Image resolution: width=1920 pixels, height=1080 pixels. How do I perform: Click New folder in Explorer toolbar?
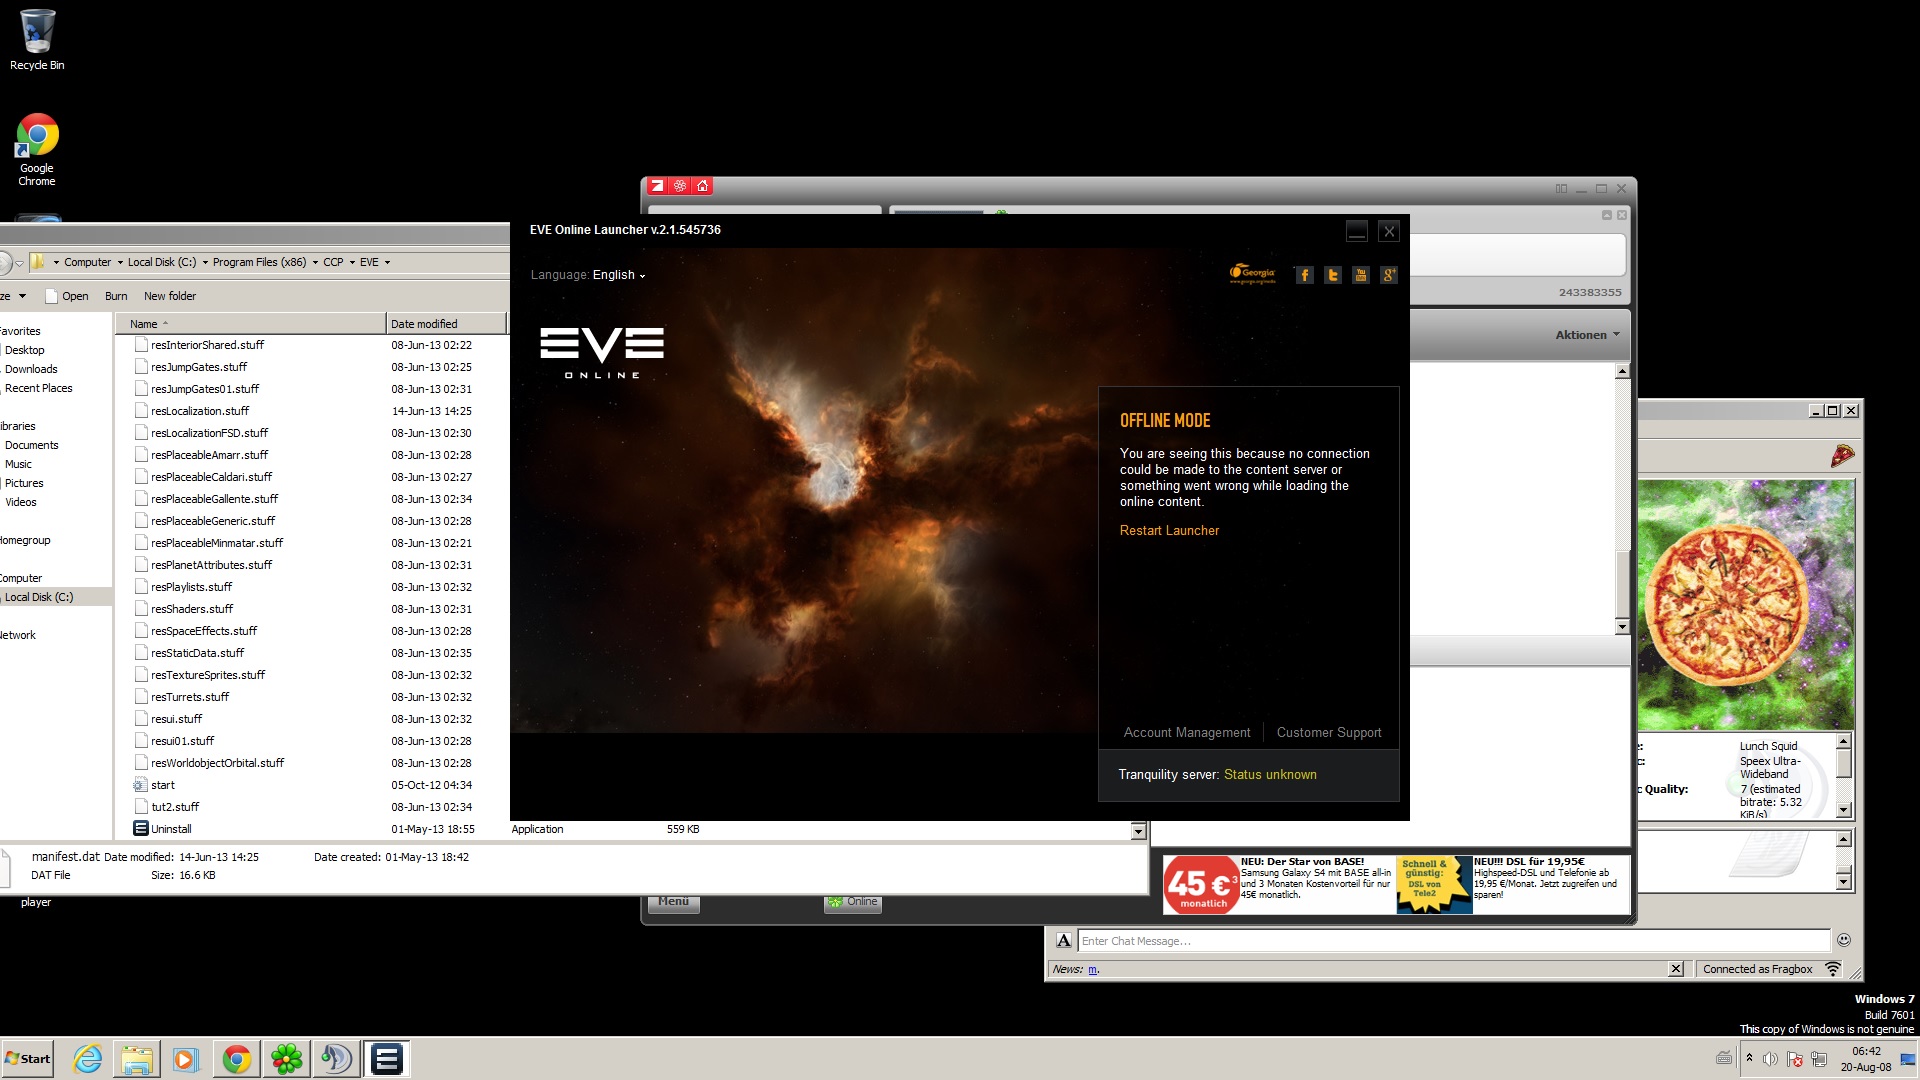(x=170, y=296)
